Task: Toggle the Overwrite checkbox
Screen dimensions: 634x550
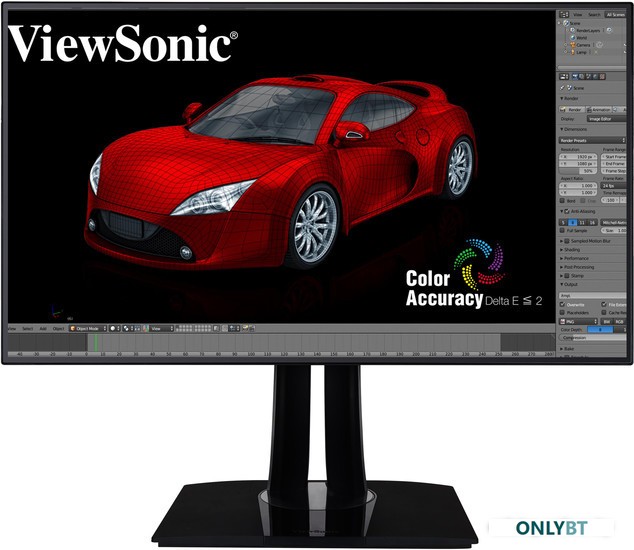Action: point(562,305)
